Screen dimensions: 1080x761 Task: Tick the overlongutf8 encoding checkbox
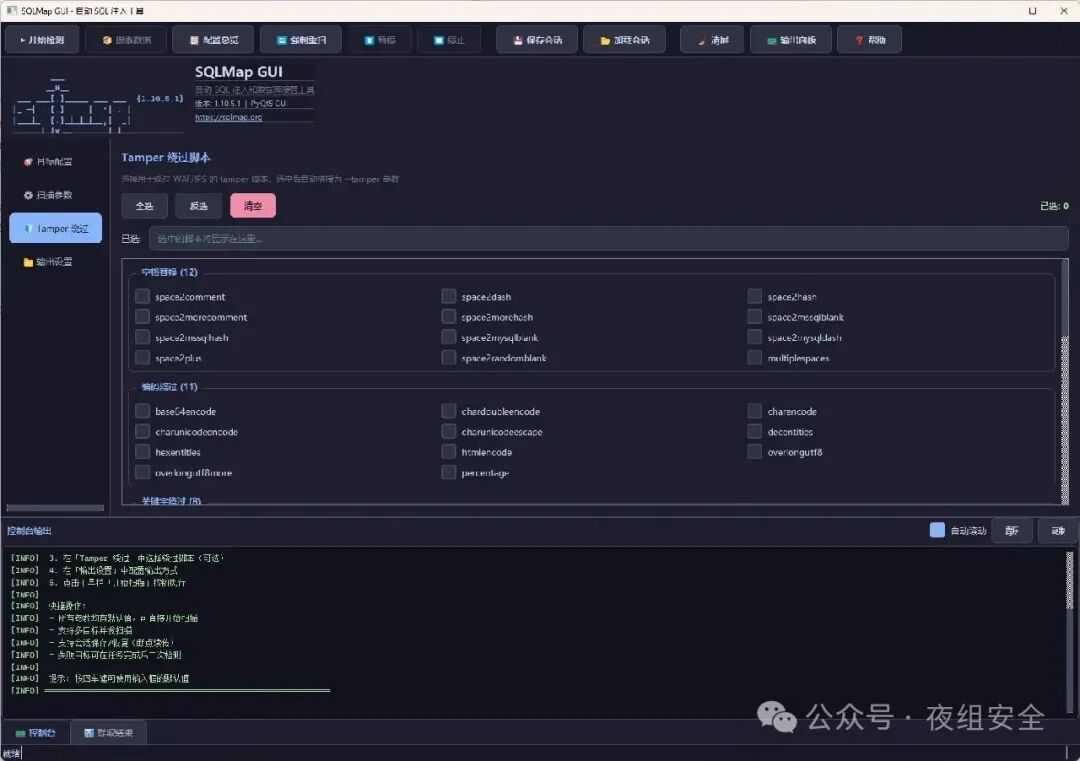pyautogui.click(x=755, y=452)
